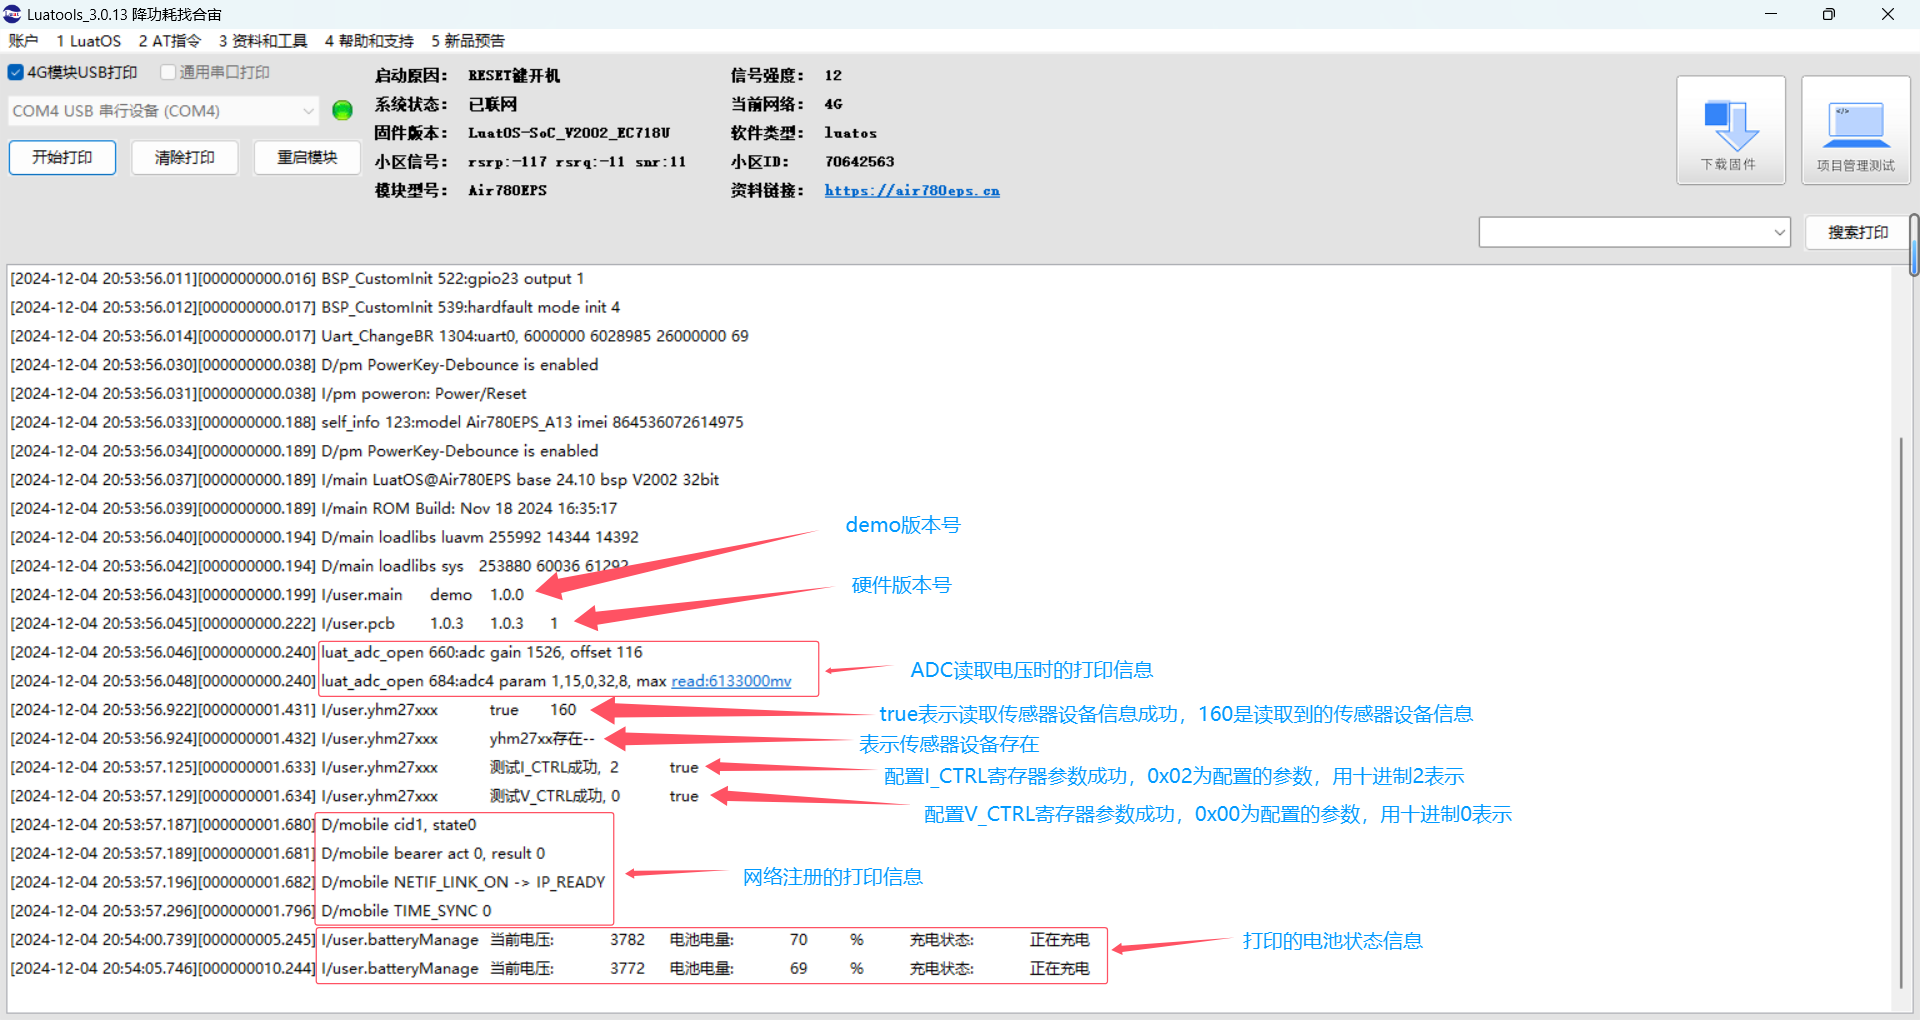Click the read:6133000mv link in log

pos(731,681)
